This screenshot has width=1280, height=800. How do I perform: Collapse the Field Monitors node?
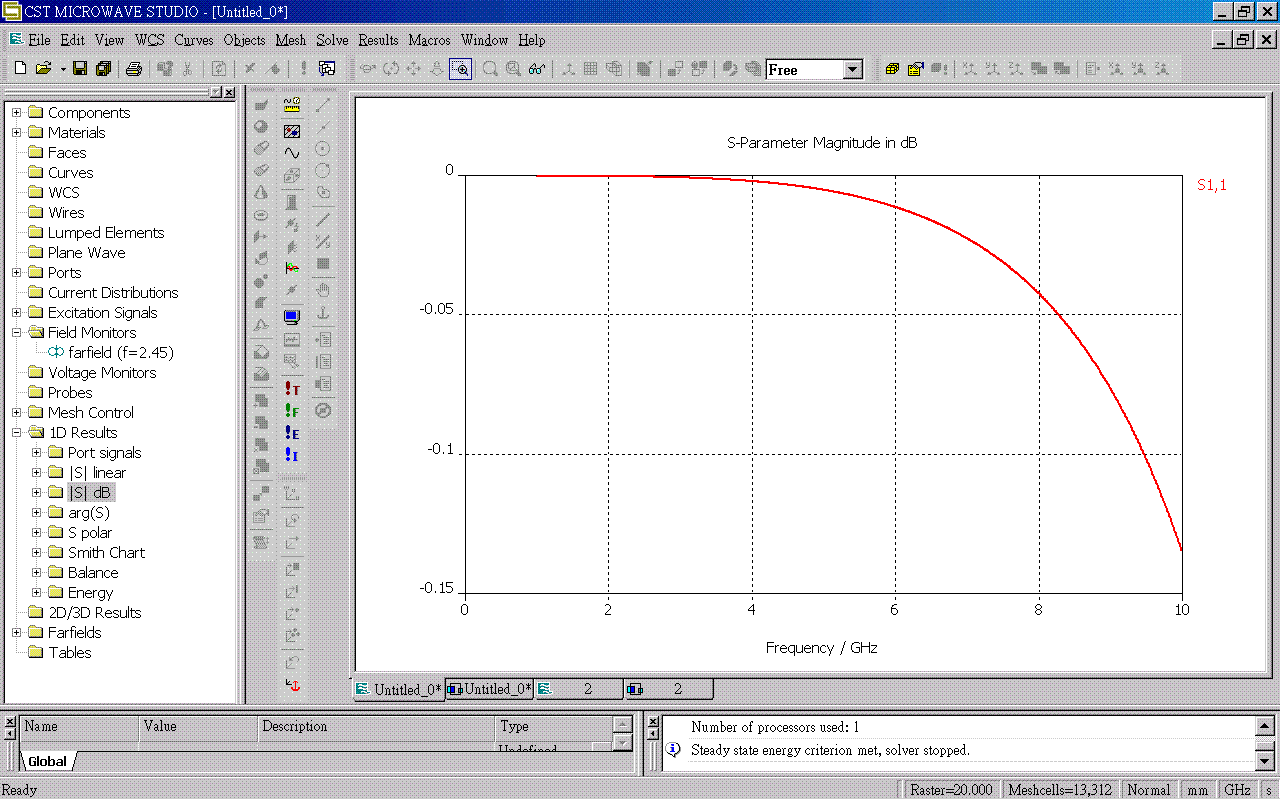coord(16,332)
